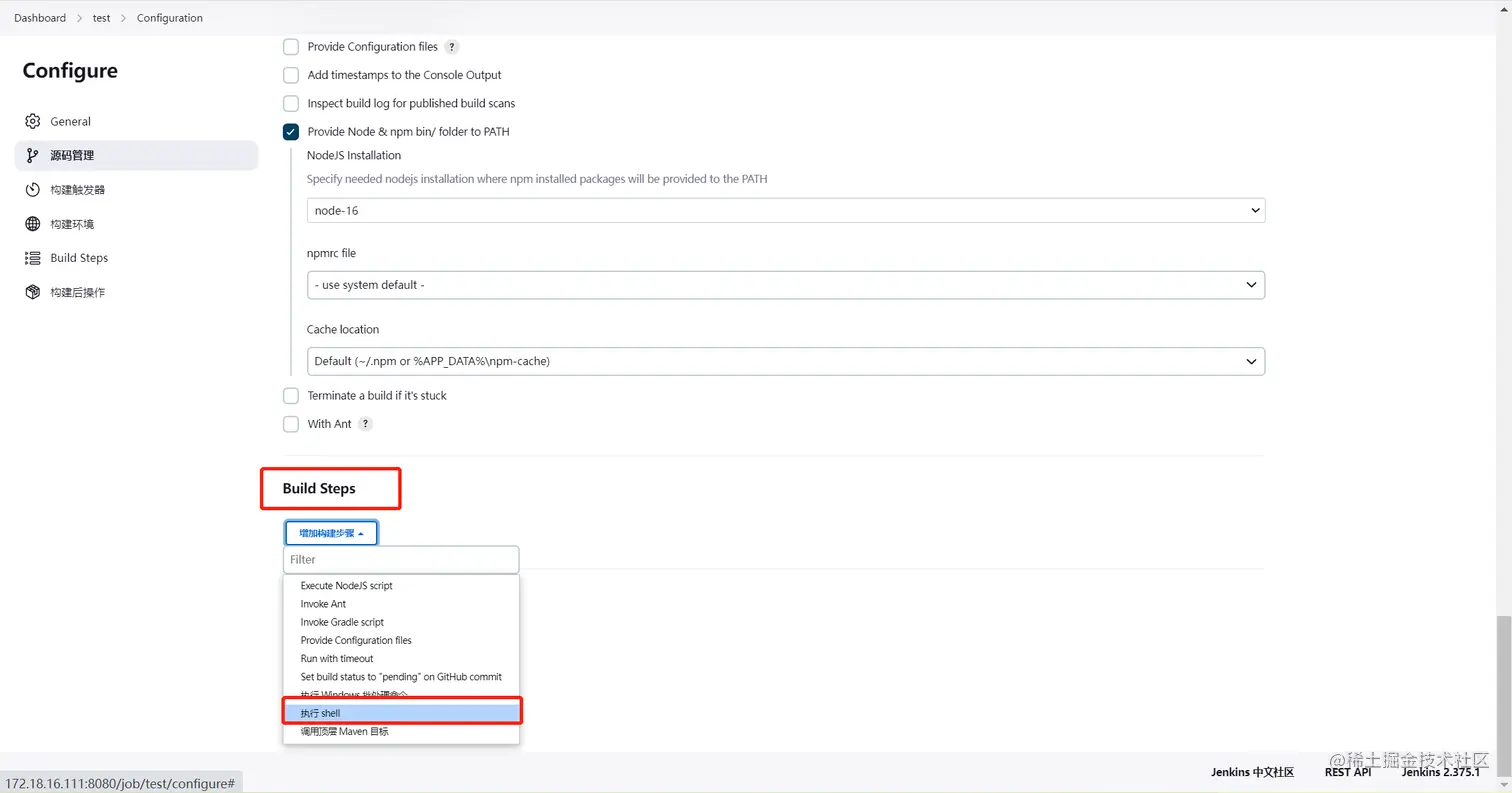Viewport: 1512px width, 793px height.
Task: Open General section in sidebar
Action: [136, 121]
